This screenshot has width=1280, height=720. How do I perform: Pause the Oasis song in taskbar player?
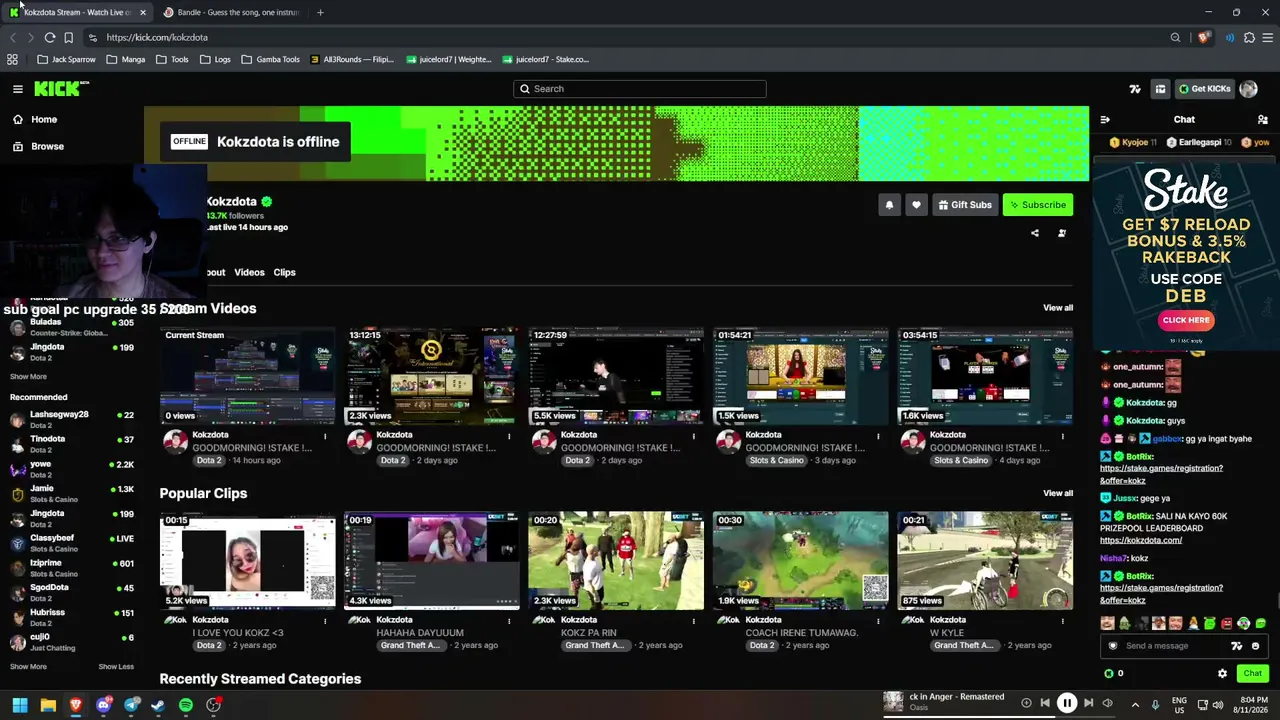[1067, 703]
